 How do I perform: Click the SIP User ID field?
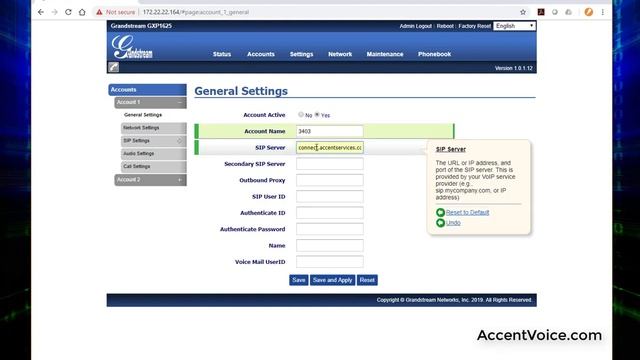[x=329, y=196]
